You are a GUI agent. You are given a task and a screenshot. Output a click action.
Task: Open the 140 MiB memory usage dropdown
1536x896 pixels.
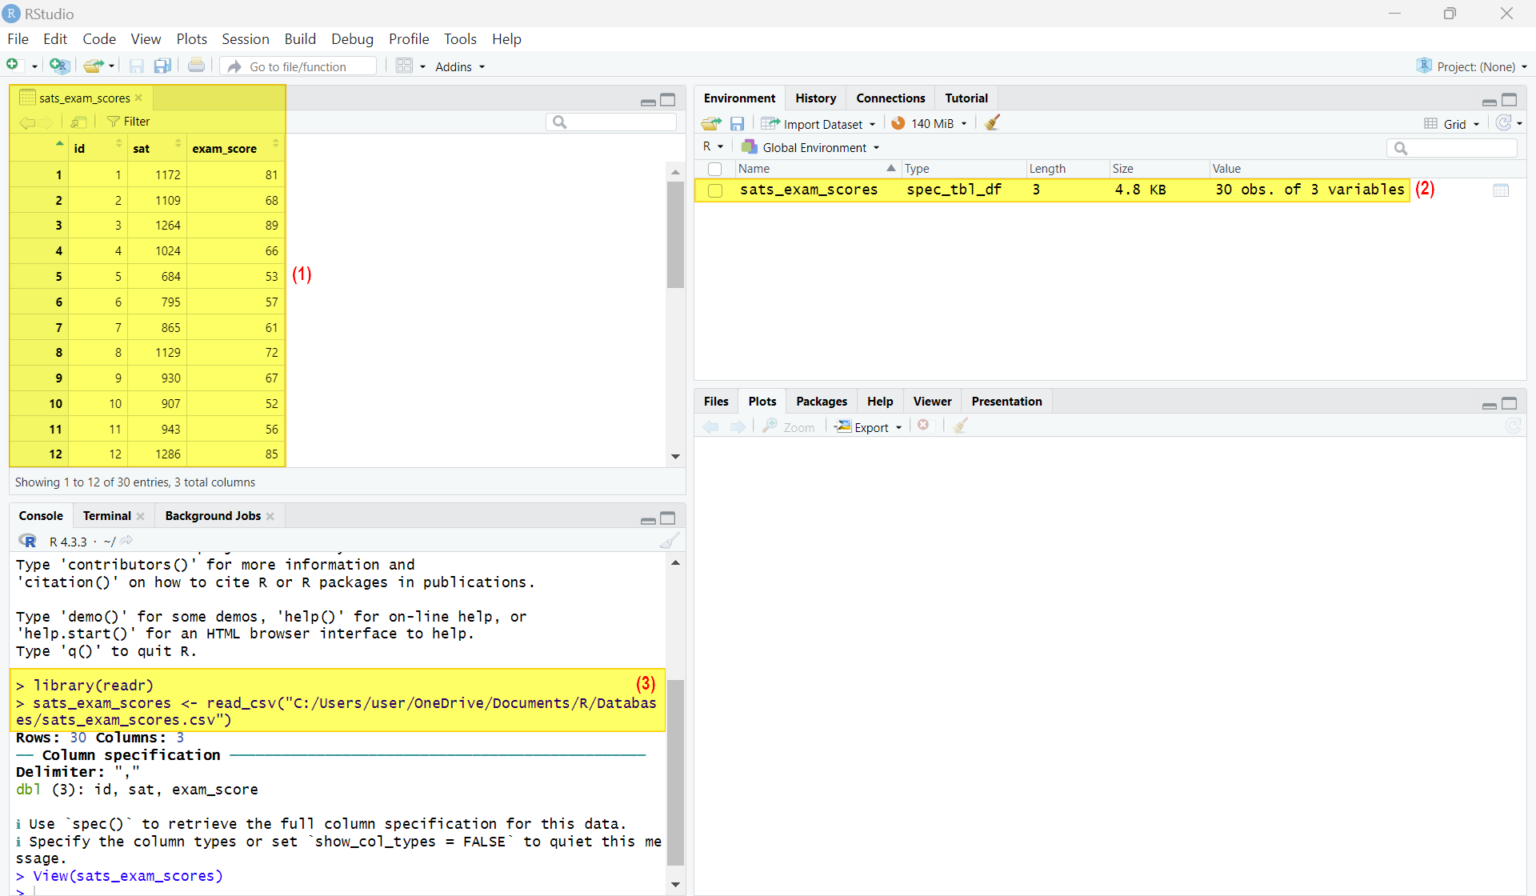coord(928,123)
